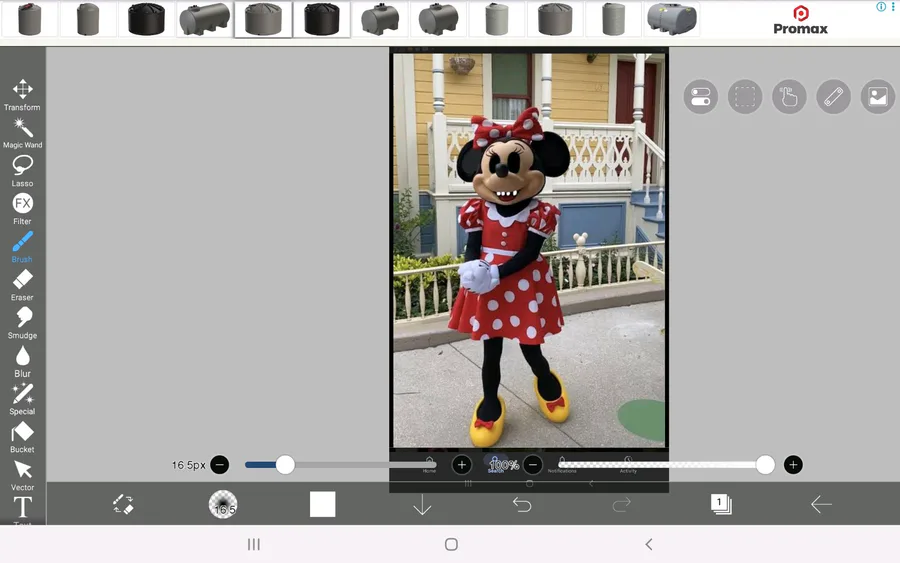Select the Bucket fill tool
Image resolution: width=900 pixels, height=563 pixels.
tap(22, 437)
